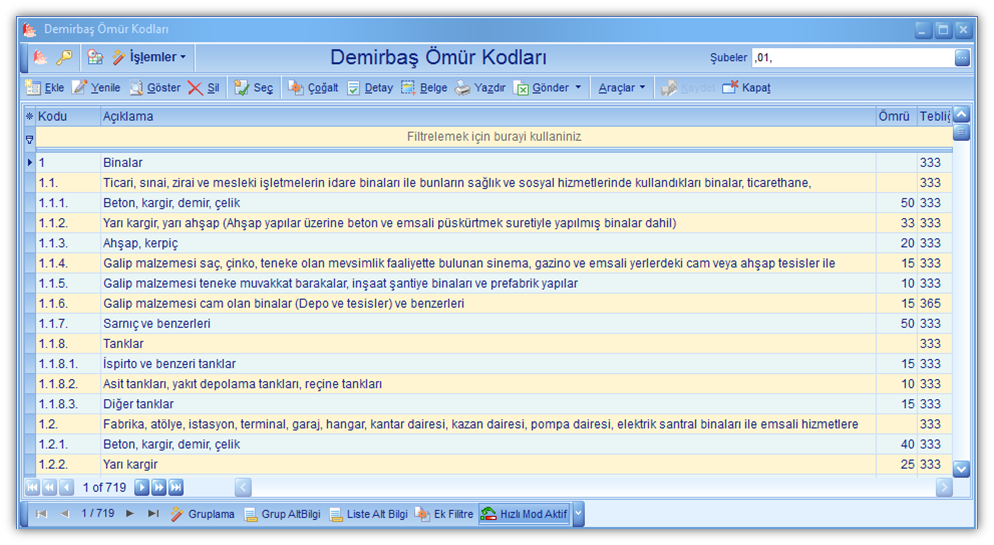The height and width of the screenshot is (545, 994).
Task: Delete the record using Sil
Action: (x=203, y=88)
